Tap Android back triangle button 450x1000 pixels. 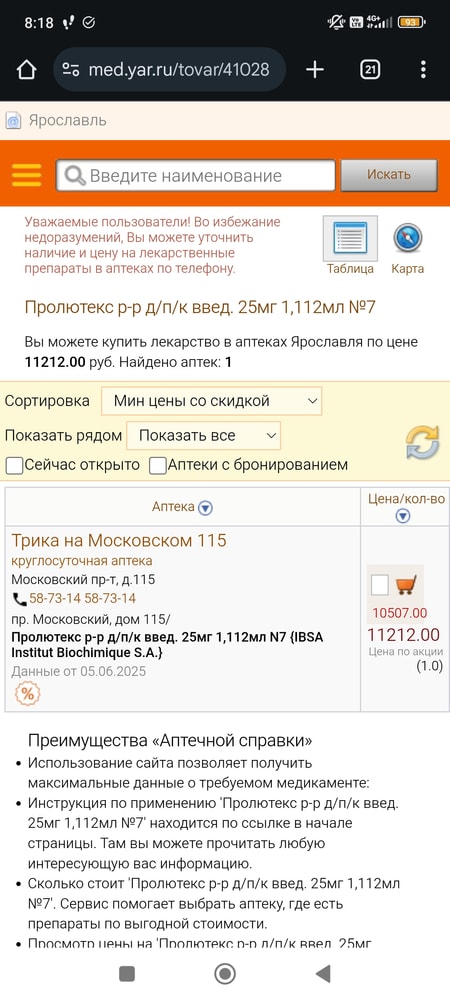[323, 974]
